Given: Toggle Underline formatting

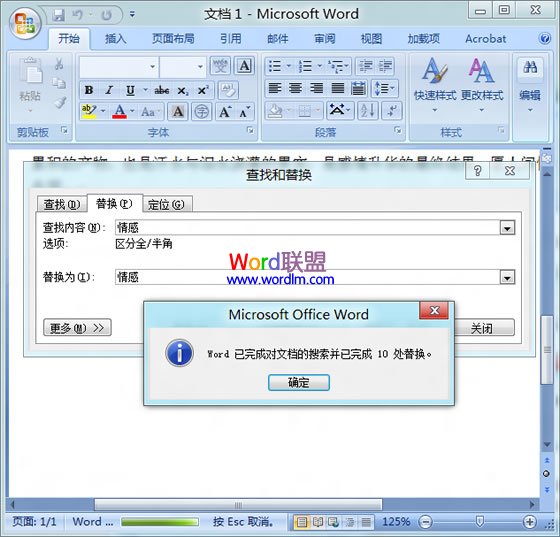Looking at the screenshot, I should pos(130,90).
